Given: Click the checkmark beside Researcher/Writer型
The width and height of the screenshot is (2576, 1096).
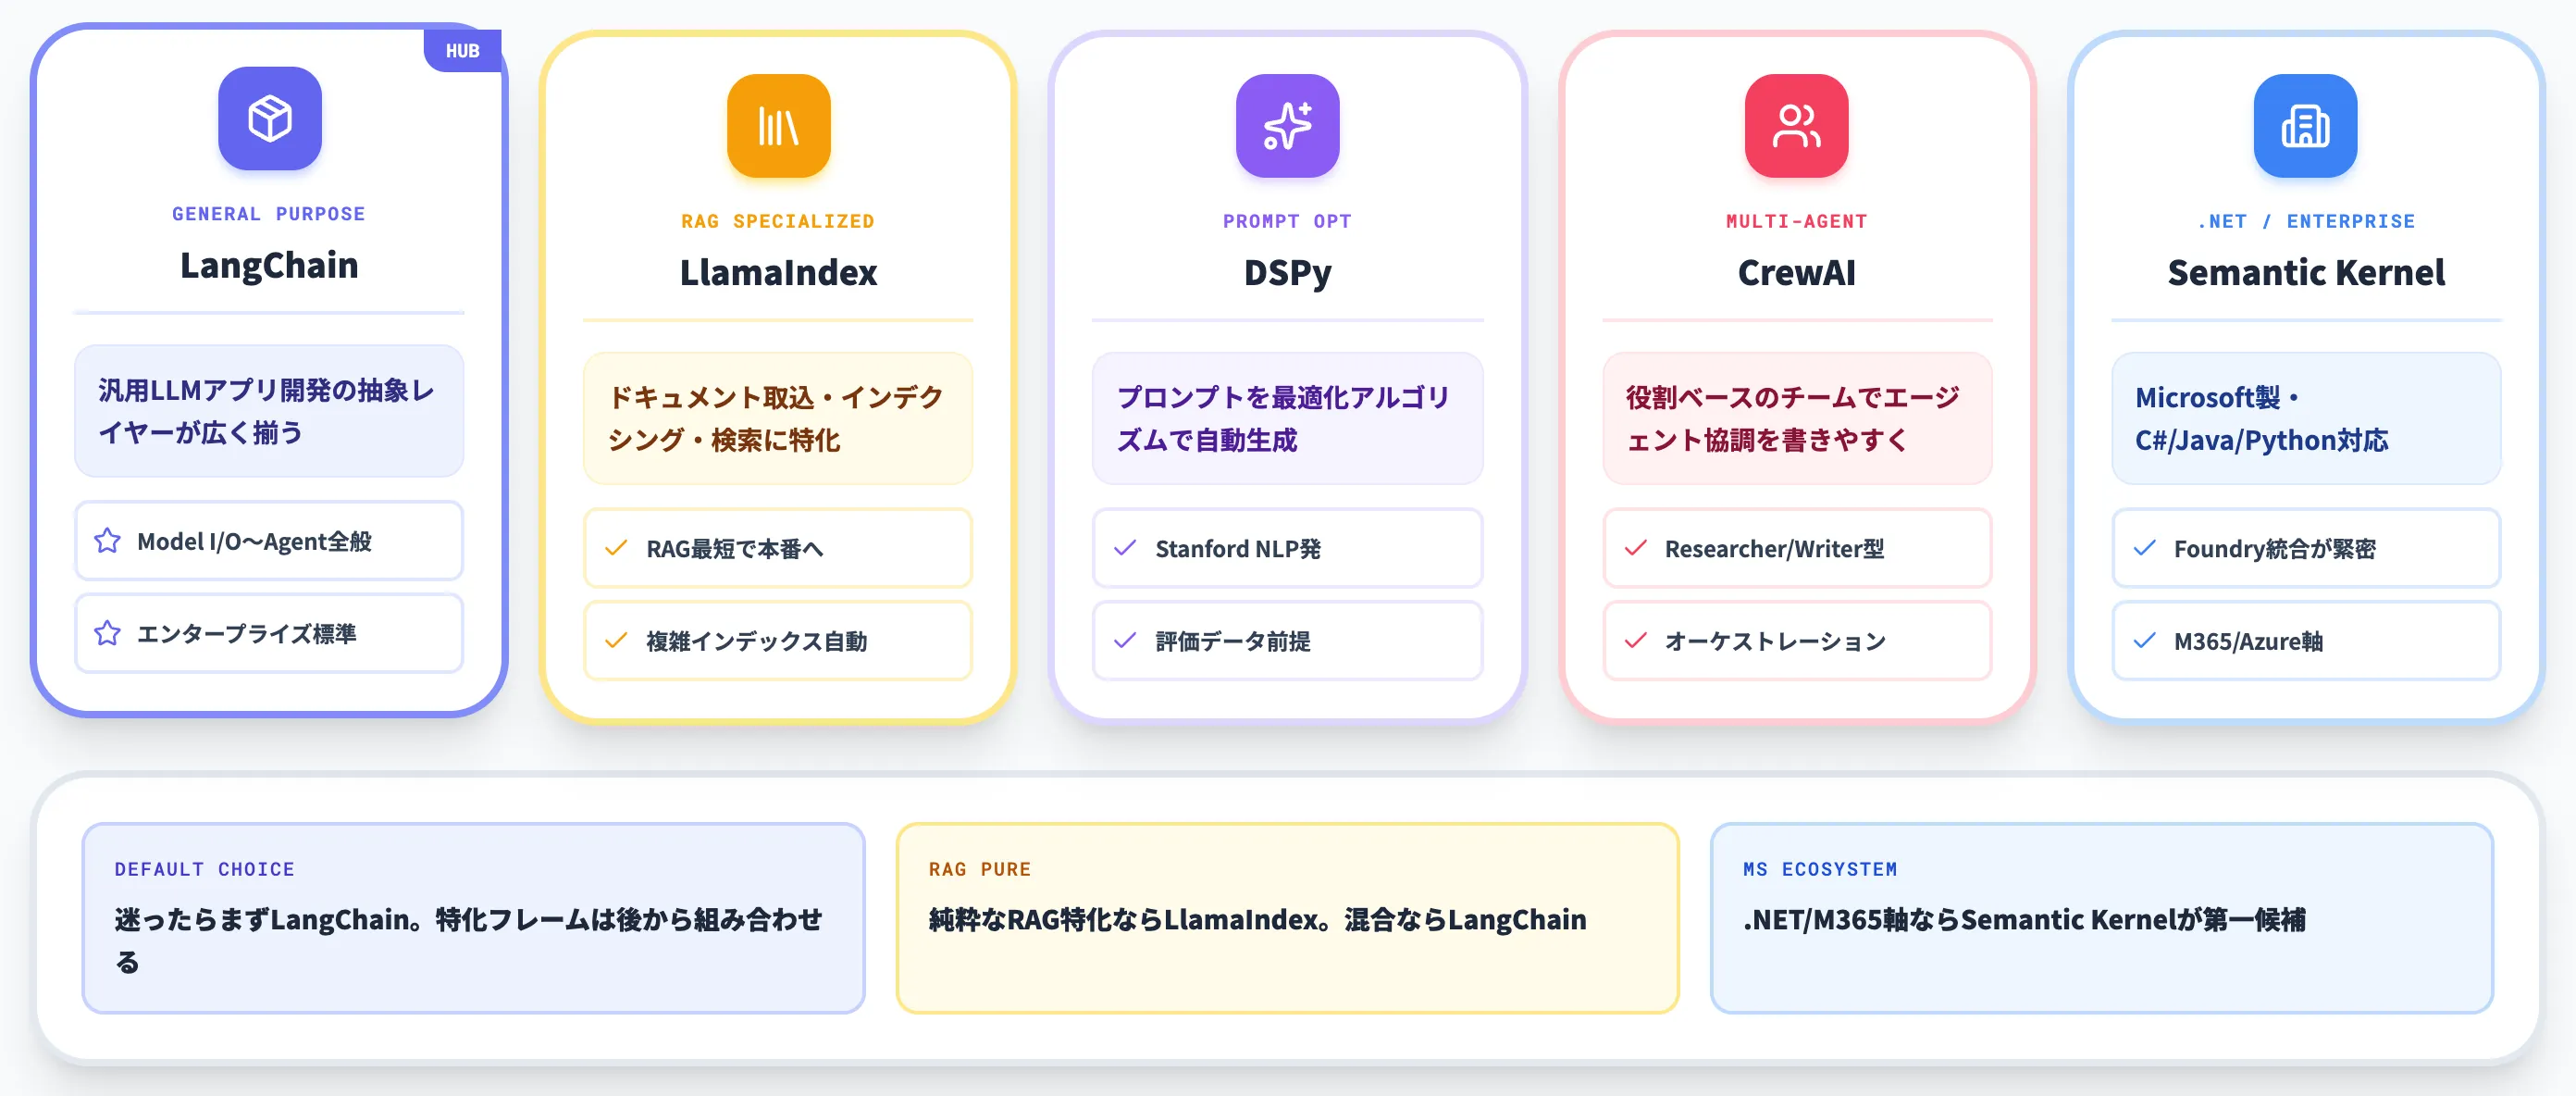Looking at the screenshot, I should coord(1635,548).
